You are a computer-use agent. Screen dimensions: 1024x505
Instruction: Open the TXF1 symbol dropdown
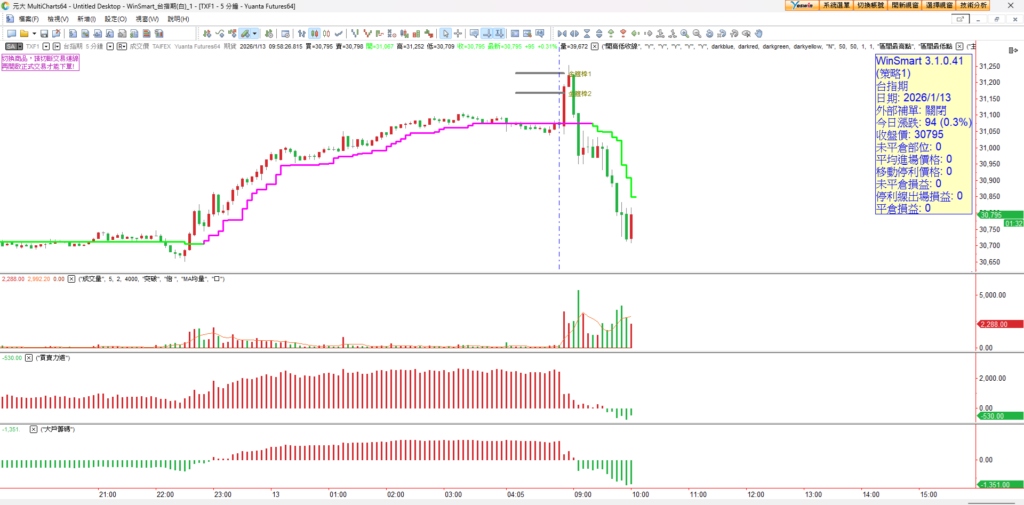46,46
